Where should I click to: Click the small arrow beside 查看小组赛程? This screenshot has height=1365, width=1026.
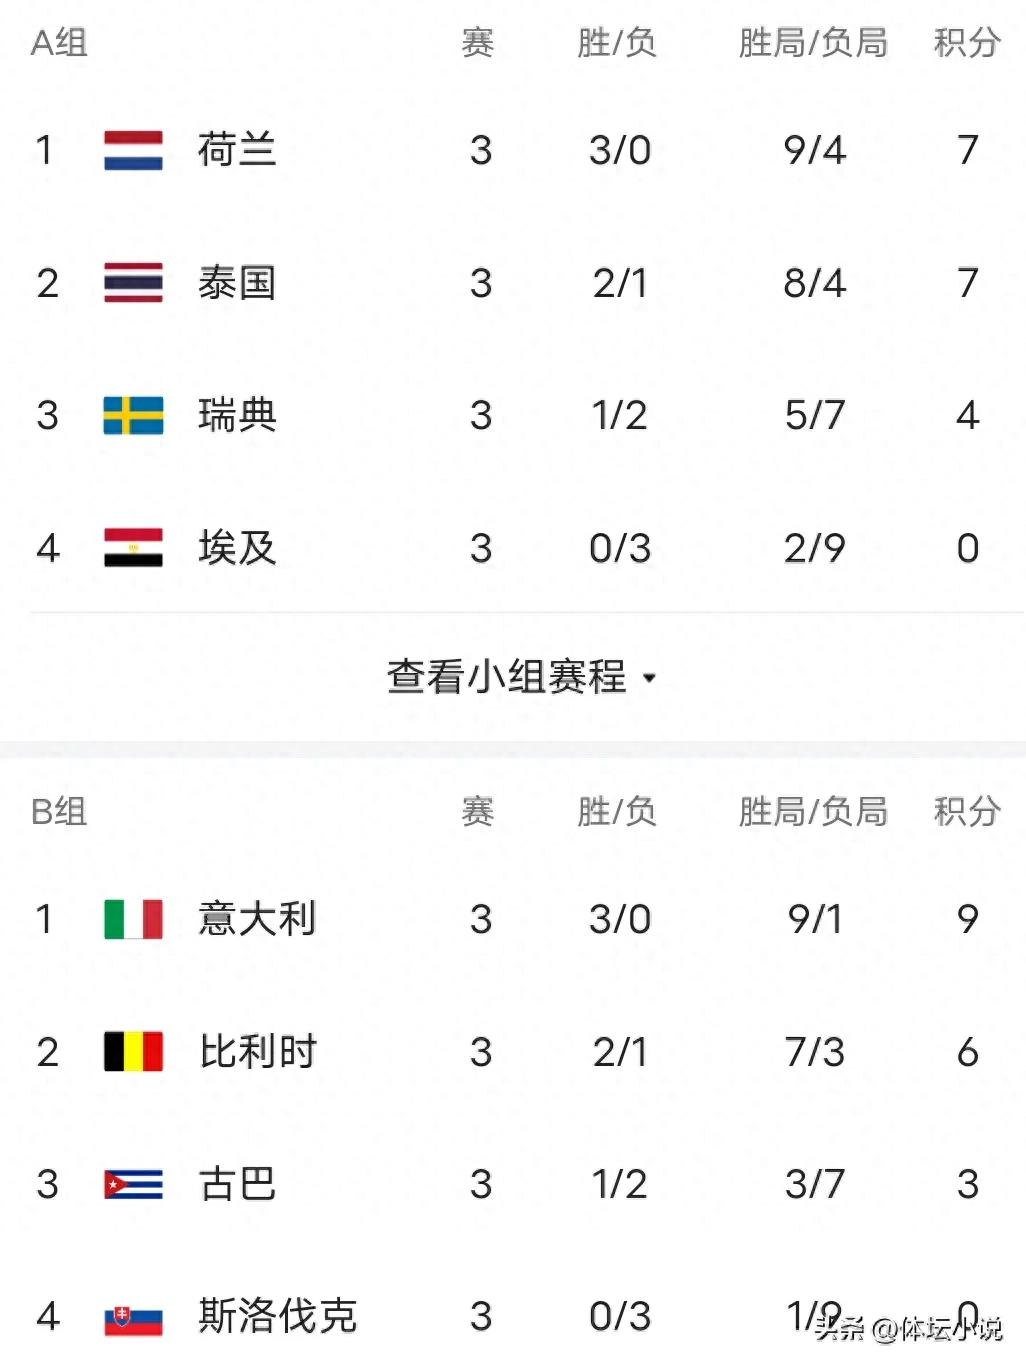tap(650, 678)
